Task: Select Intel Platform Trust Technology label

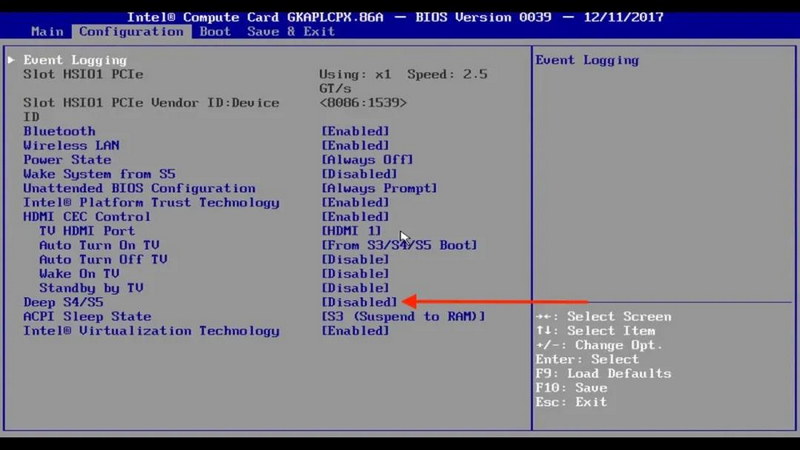Action: [151, 203]
